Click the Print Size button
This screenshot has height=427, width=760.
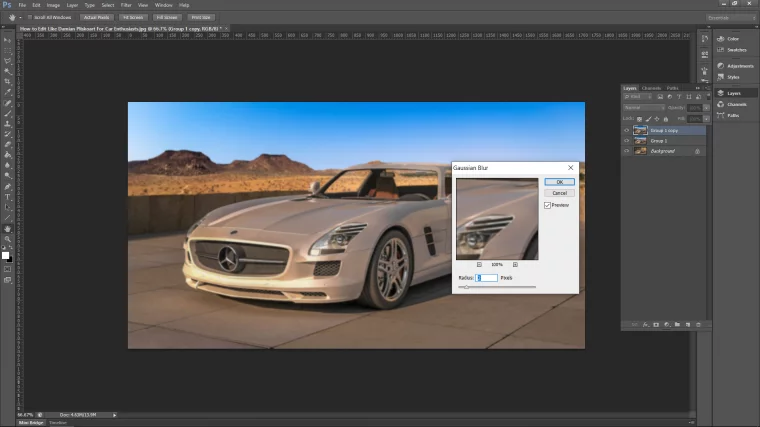(x=201, y=17)
